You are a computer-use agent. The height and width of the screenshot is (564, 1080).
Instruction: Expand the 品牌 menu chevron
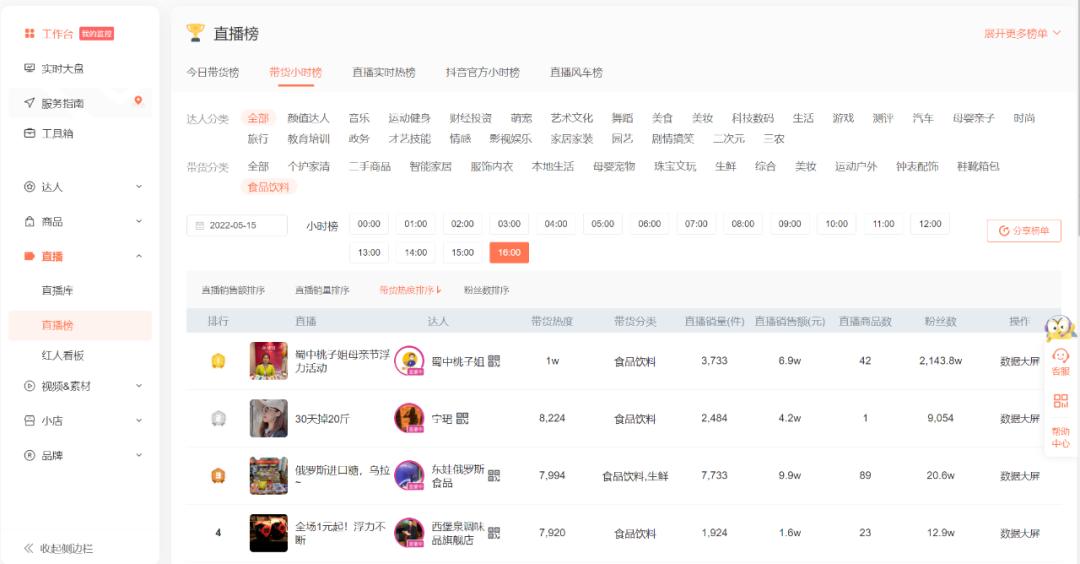pyautogui.click(x=139, y=455)
